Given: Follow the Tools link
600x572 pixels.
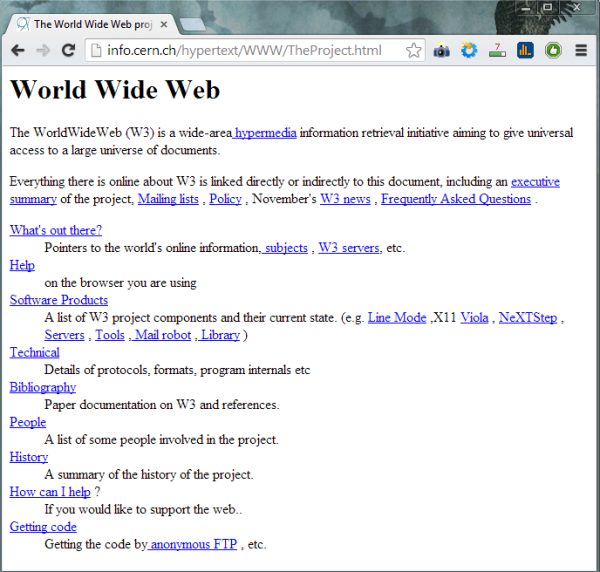Looking at the screenshot, I should click(x=110, y=335).
